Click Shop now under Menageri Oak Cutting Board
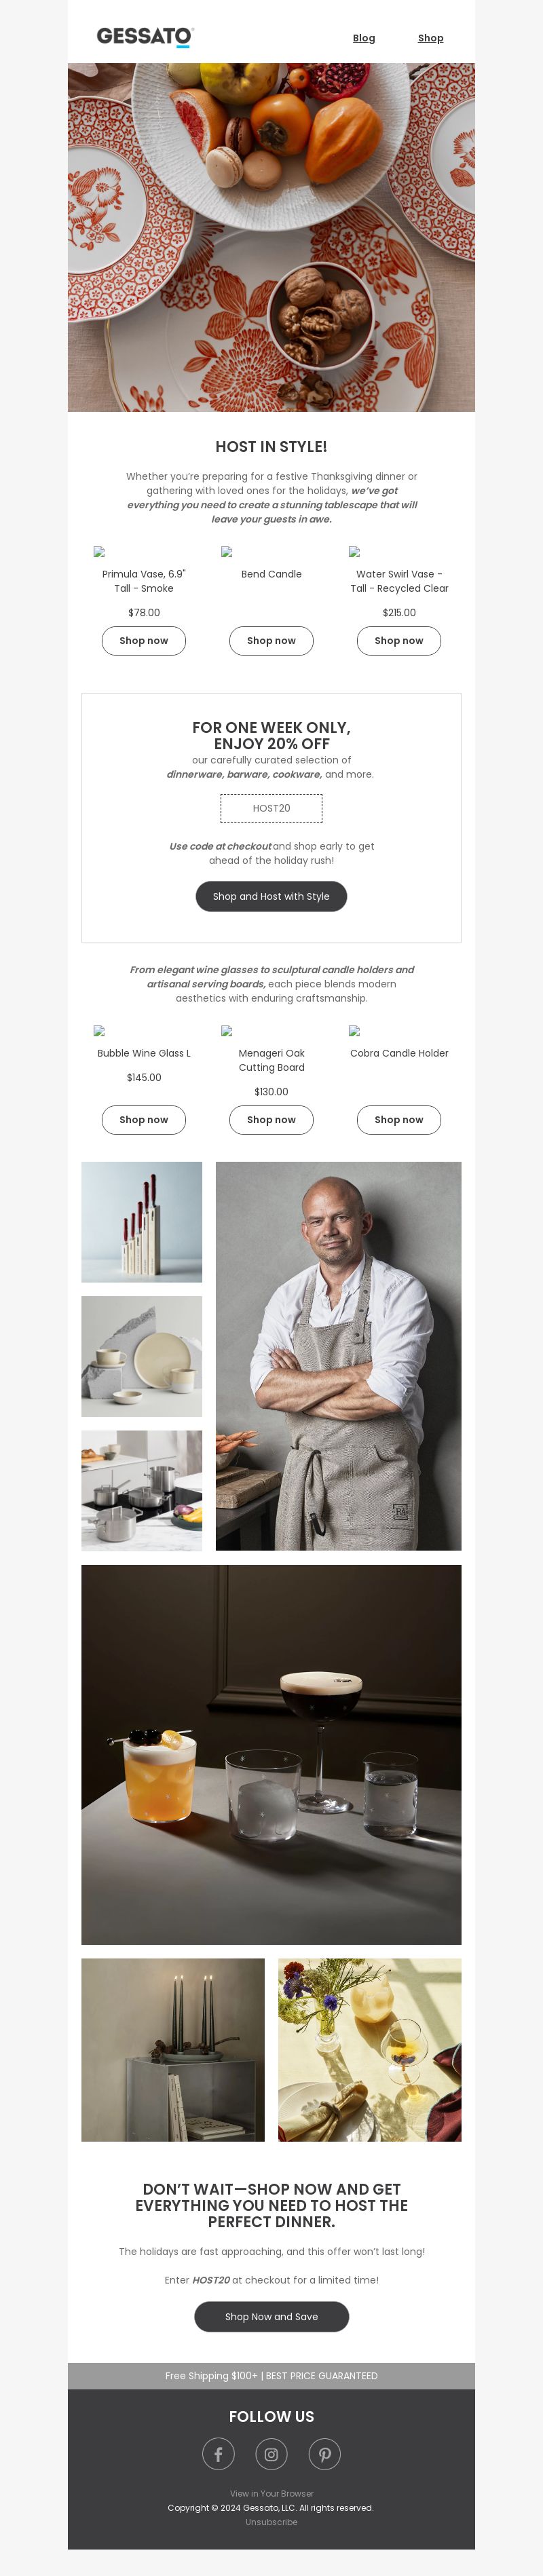Viewport: 543px width, 2576px height. (271, 1120)
